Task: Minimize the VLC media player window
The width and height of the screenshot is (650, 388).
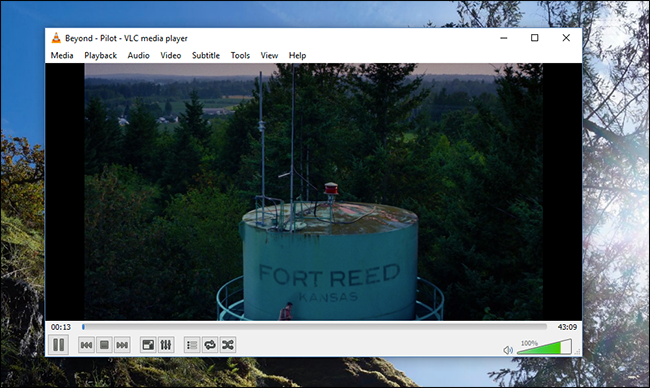Action: click(504, 38)
